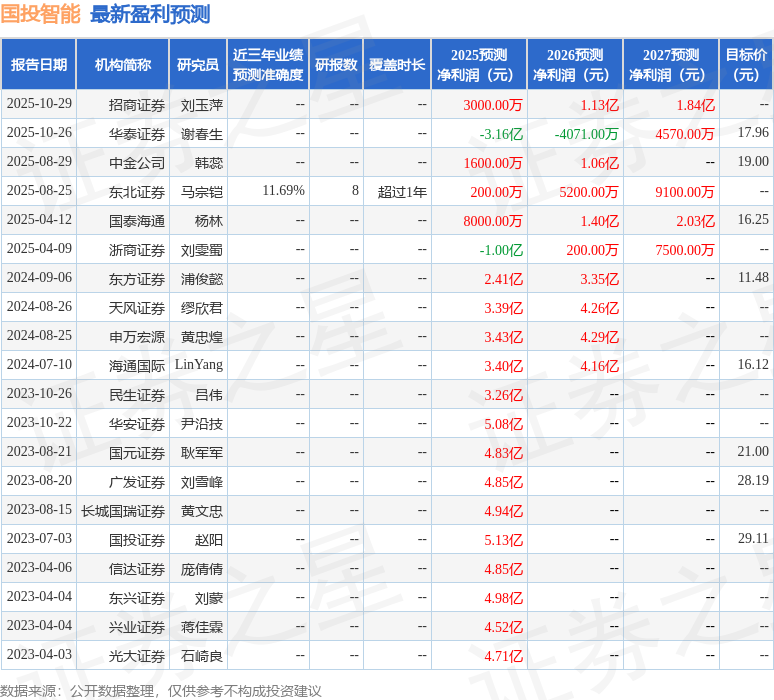Click analyst name LinYang
Screen dimensions: 774x700
199,366
